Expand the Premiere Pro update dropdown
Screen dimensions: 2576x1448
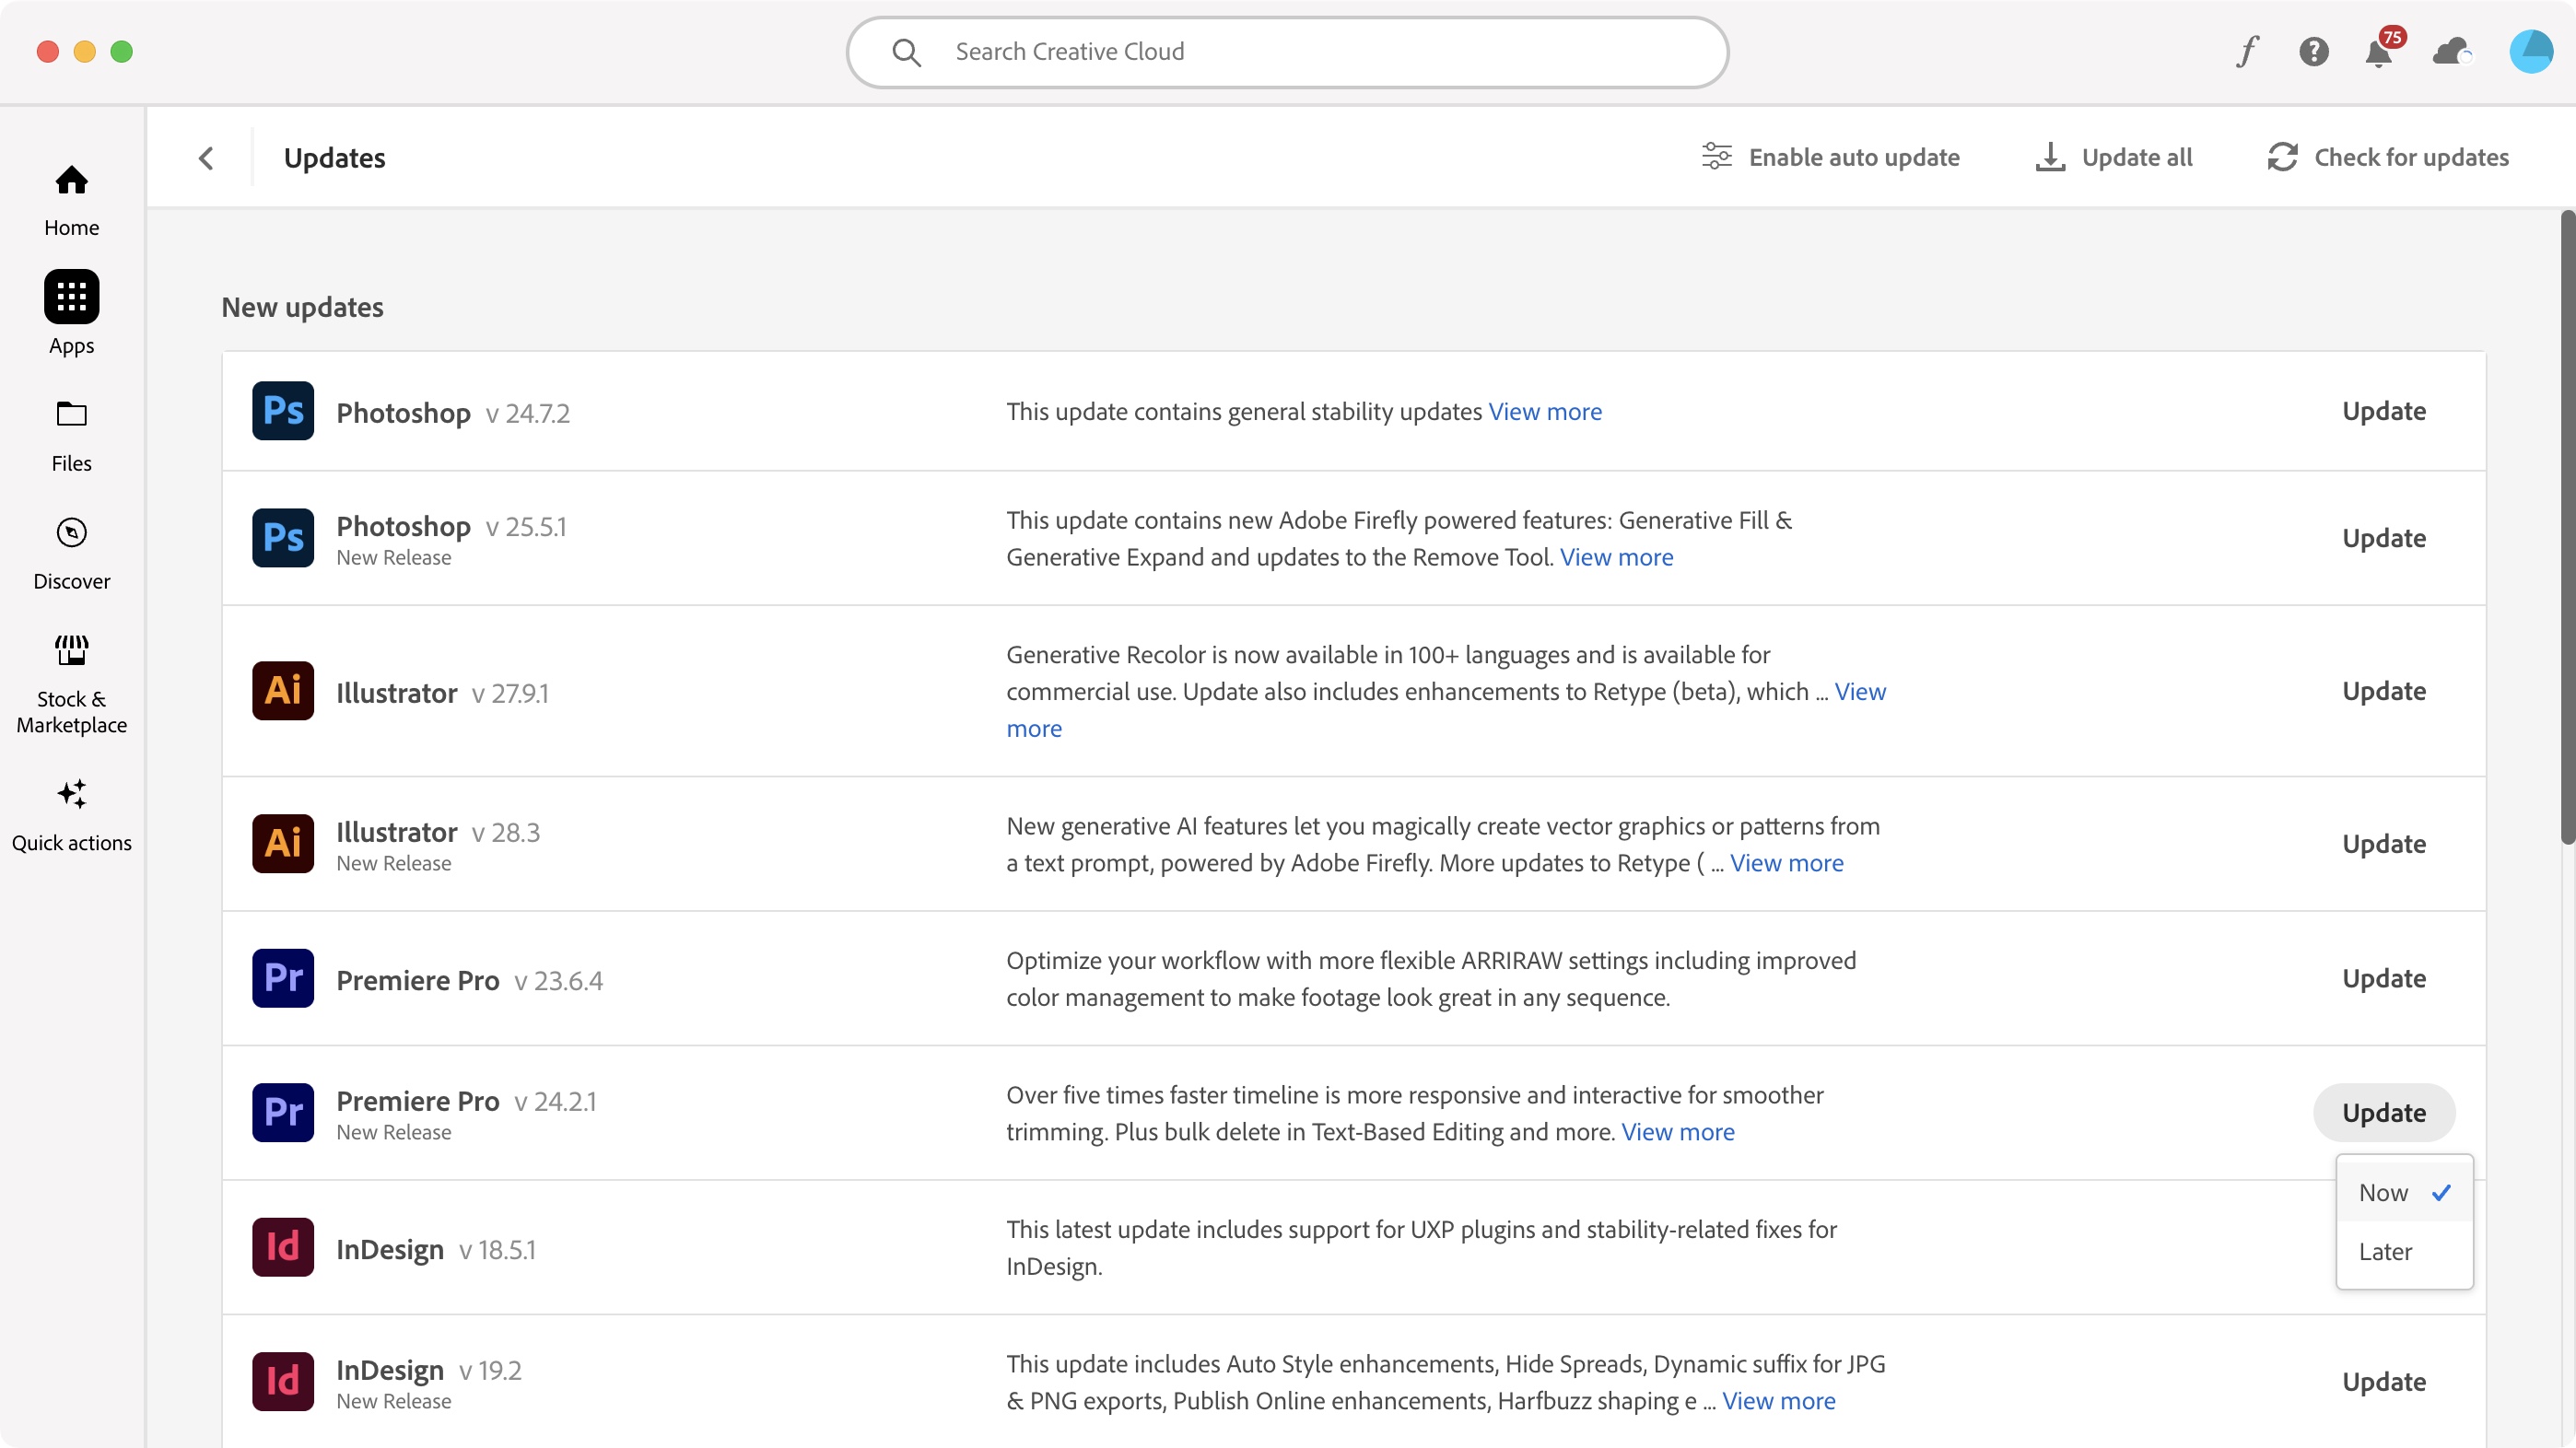pyautogui.click(x=2383, y=1112)
